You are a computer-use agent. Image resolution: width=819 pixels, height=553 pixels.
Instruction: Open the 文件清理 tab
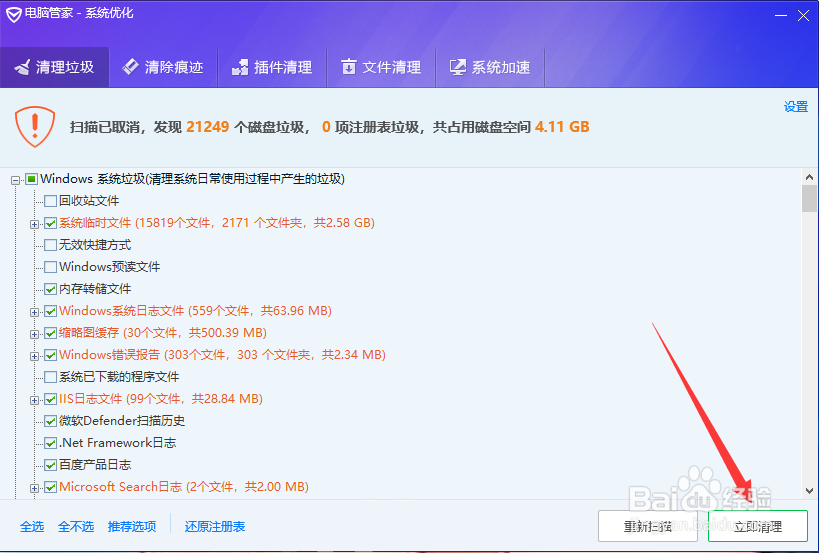click(381, 67)
